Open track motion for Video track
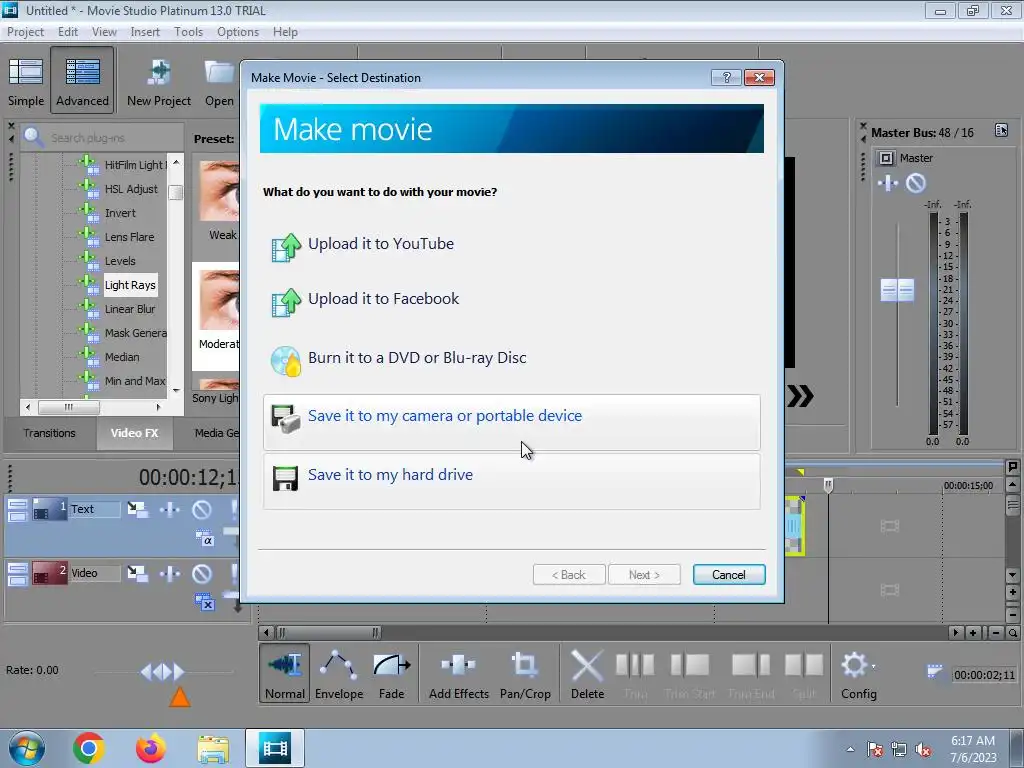This screenshot has width=1024, height=768. coord(137,574)
